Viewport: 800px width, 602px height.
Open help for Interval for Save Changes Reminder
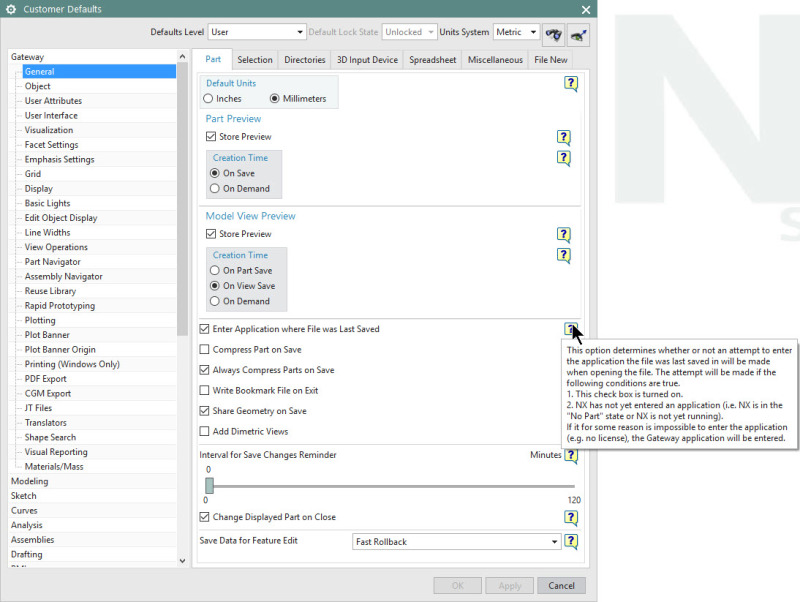click(571, 456)
